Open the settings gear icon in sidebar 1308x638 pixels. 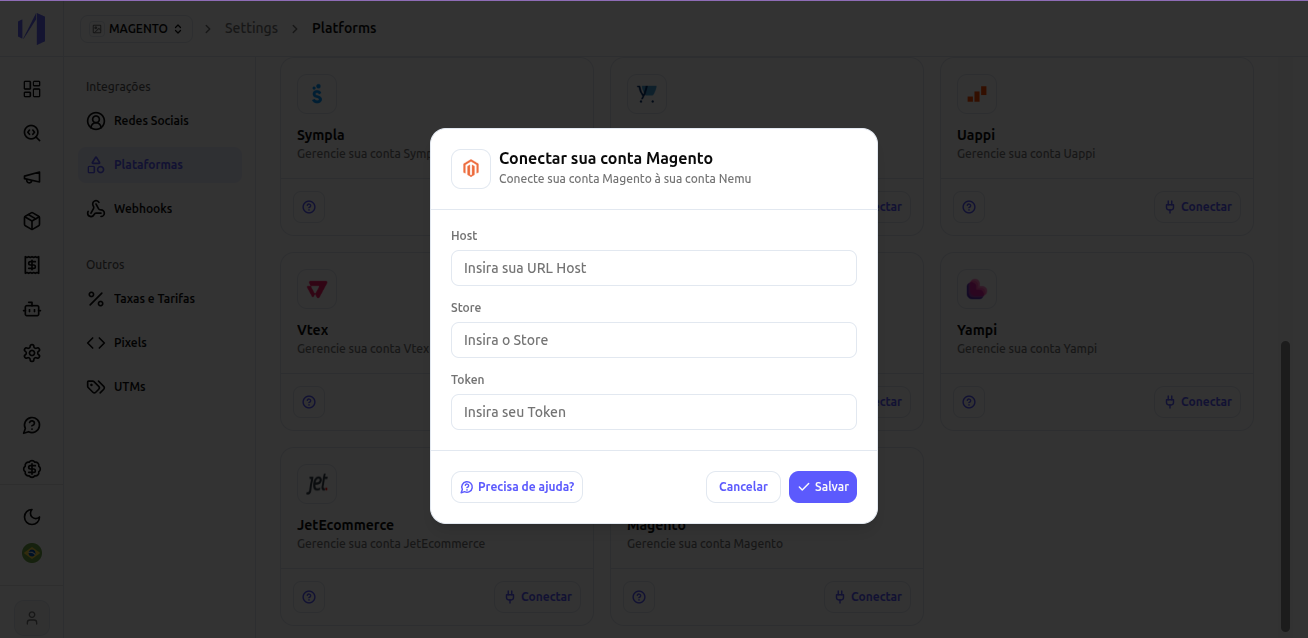click(x=32, y=353)
